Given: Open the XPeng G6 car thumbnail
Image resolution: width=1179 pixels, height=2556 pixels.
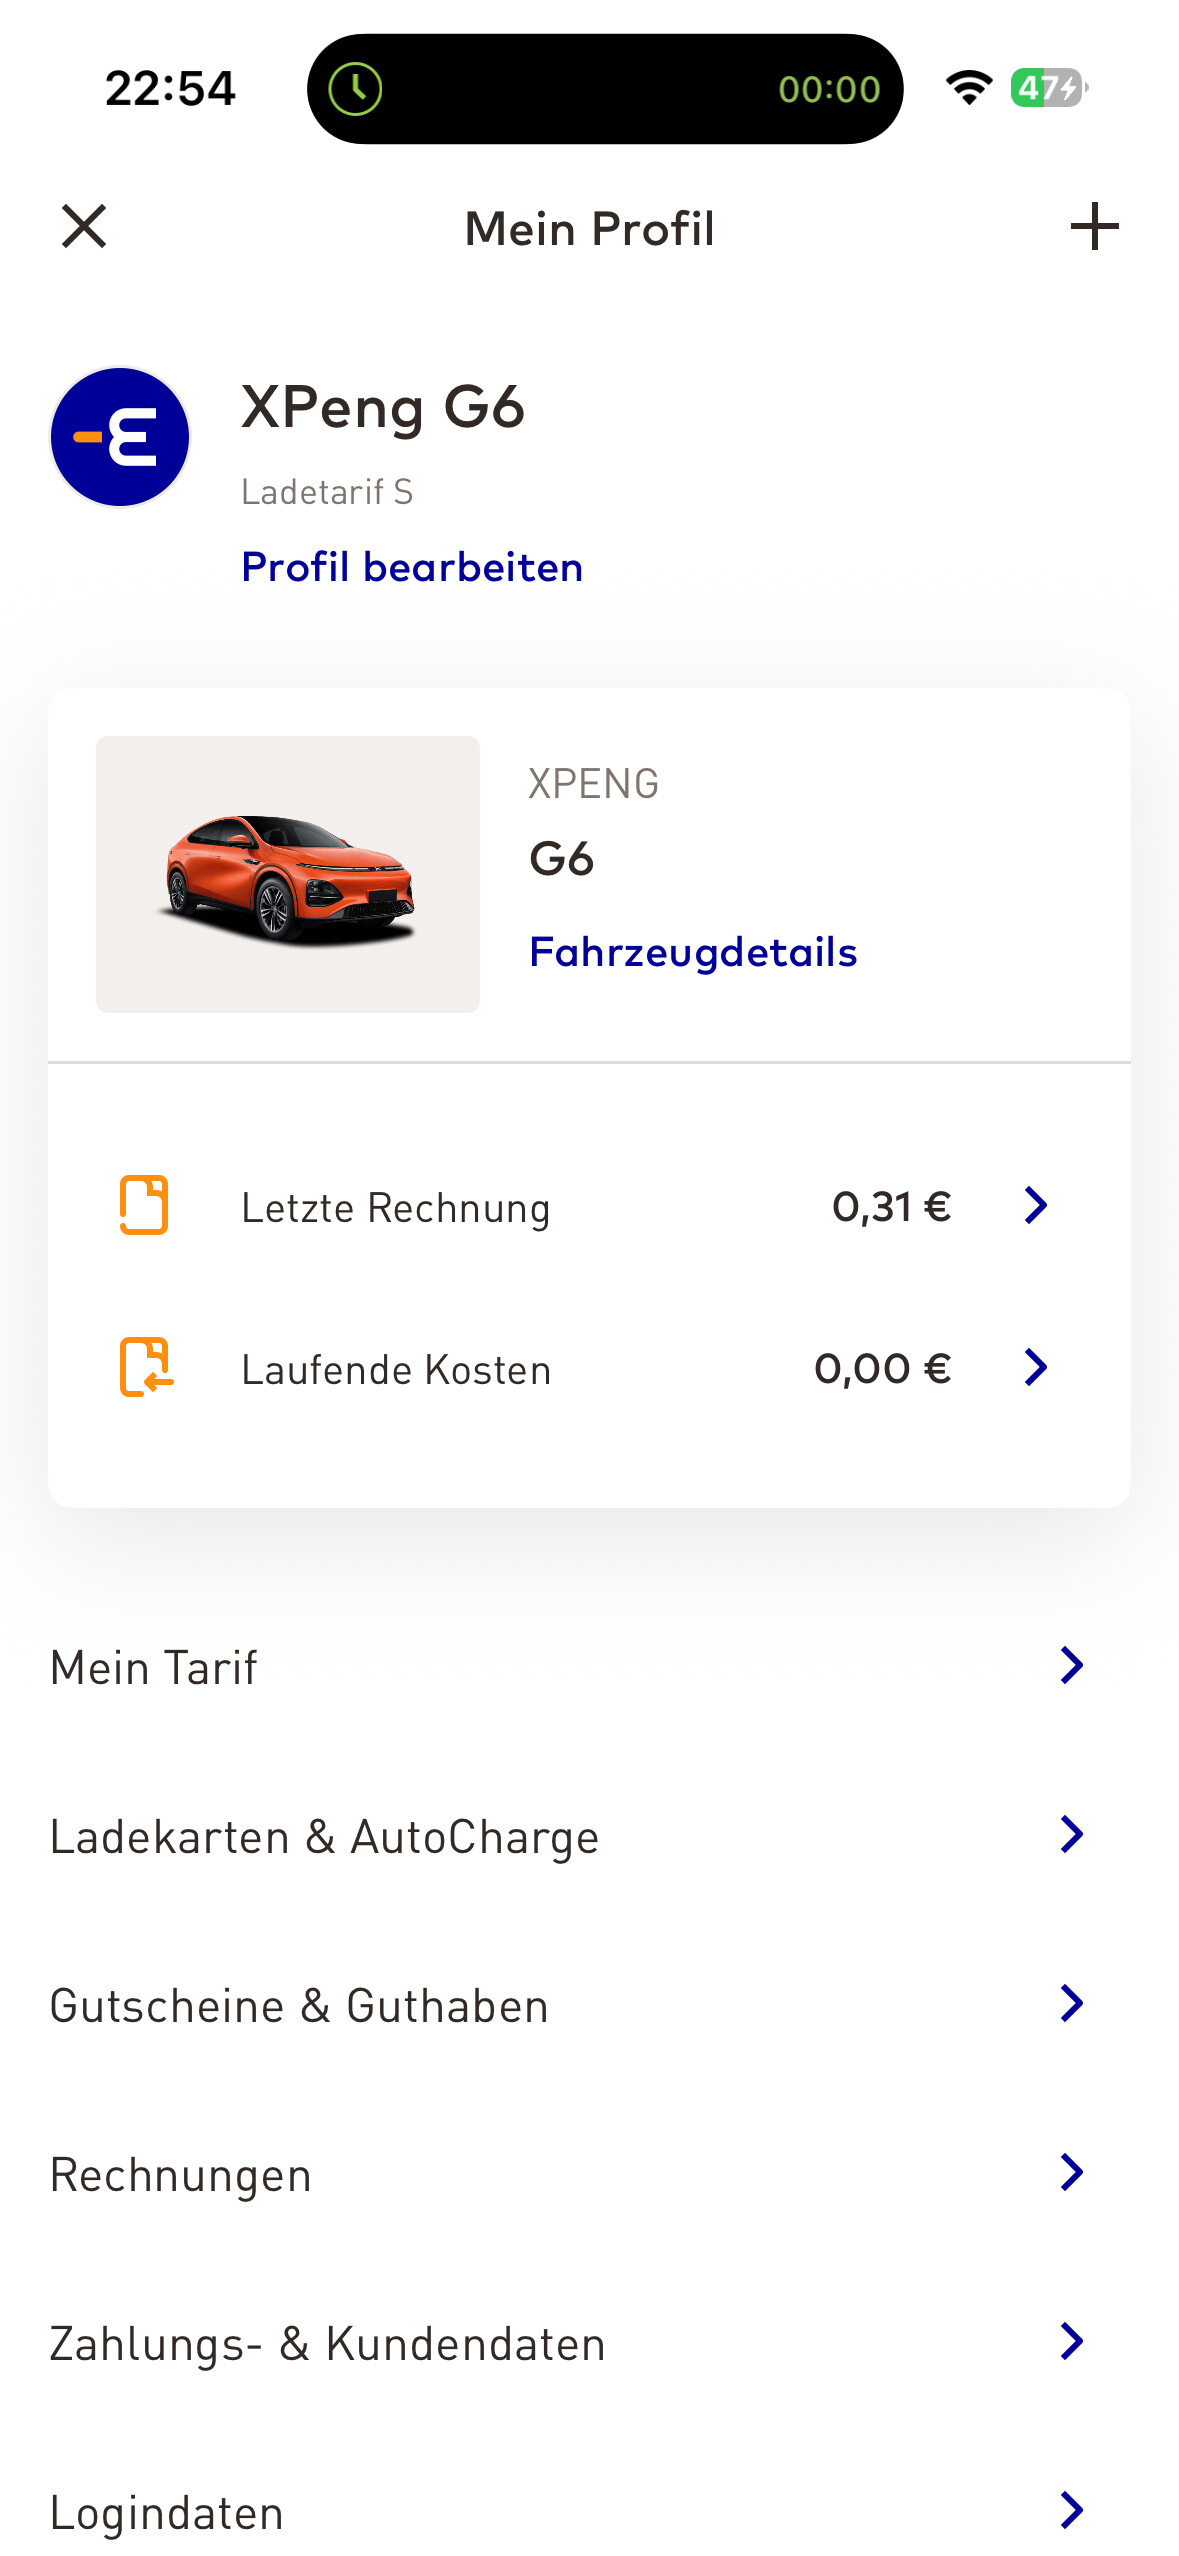Looking at the screenshot, I should (x=288, y=874).
